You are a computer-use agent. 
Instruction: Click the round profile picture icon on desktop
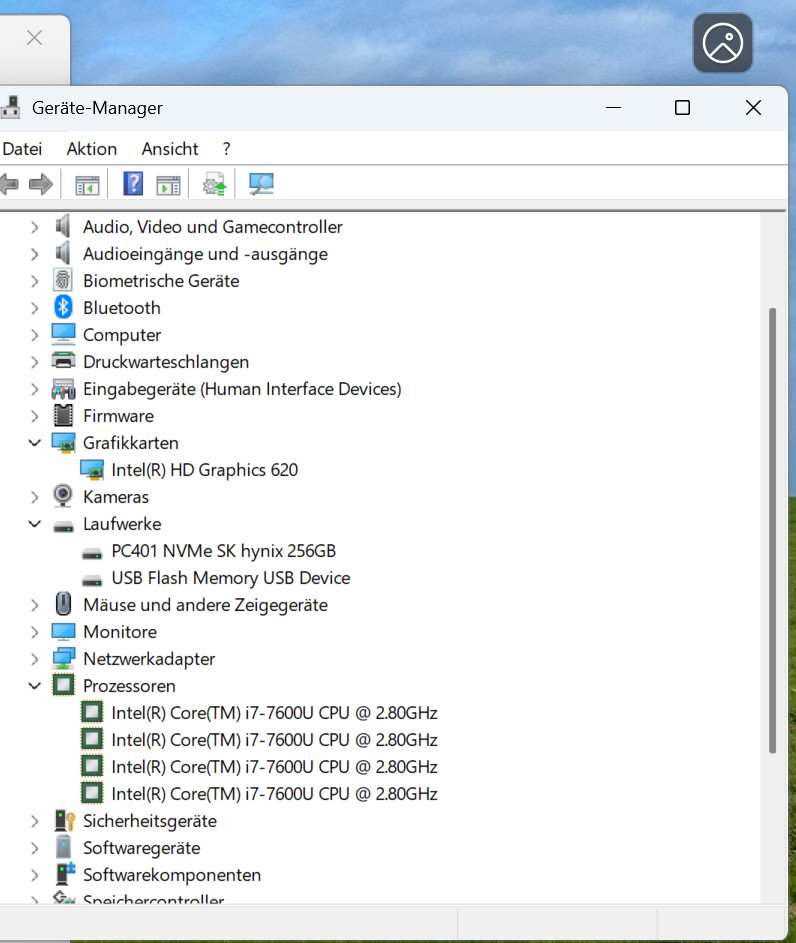coord(722,43)
